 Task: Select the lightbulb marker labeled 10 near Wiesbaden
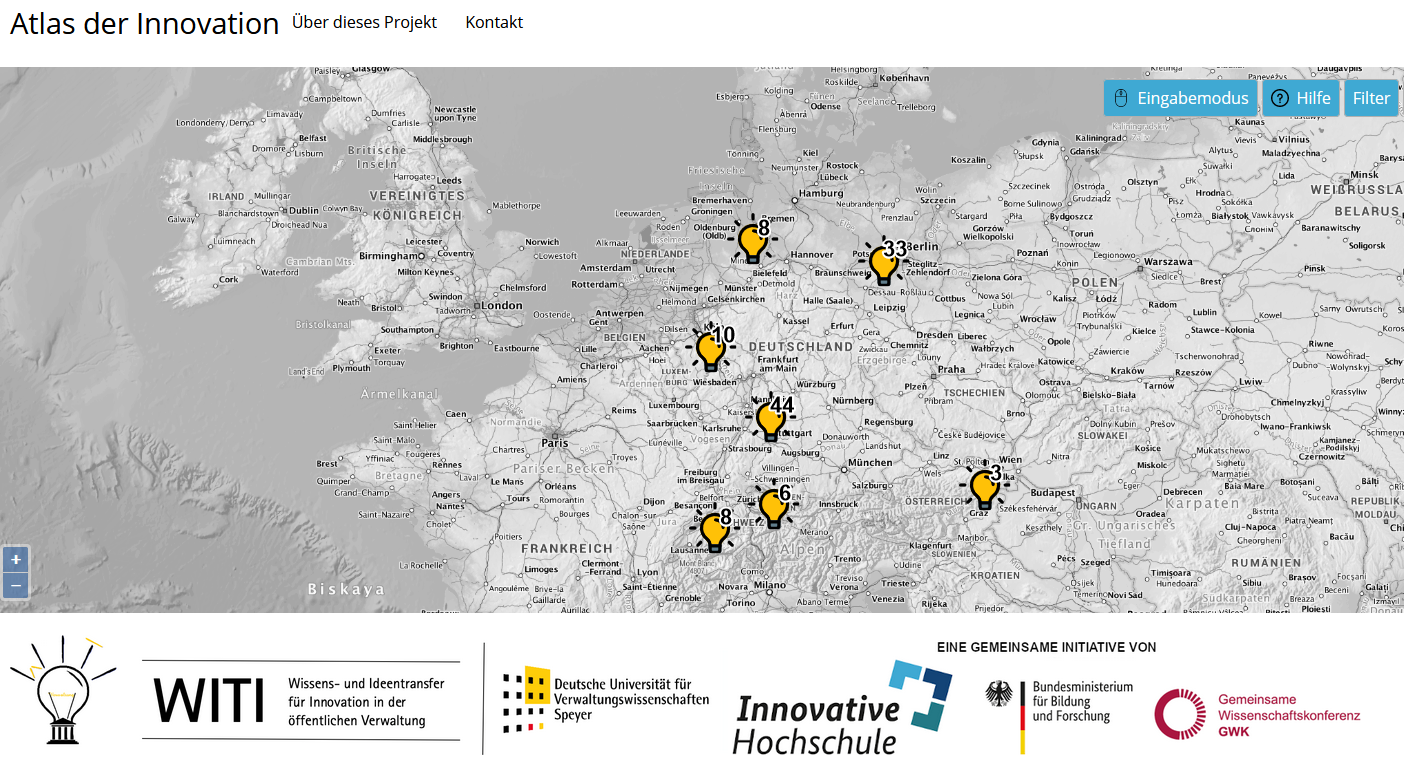[x=711, y=349]
